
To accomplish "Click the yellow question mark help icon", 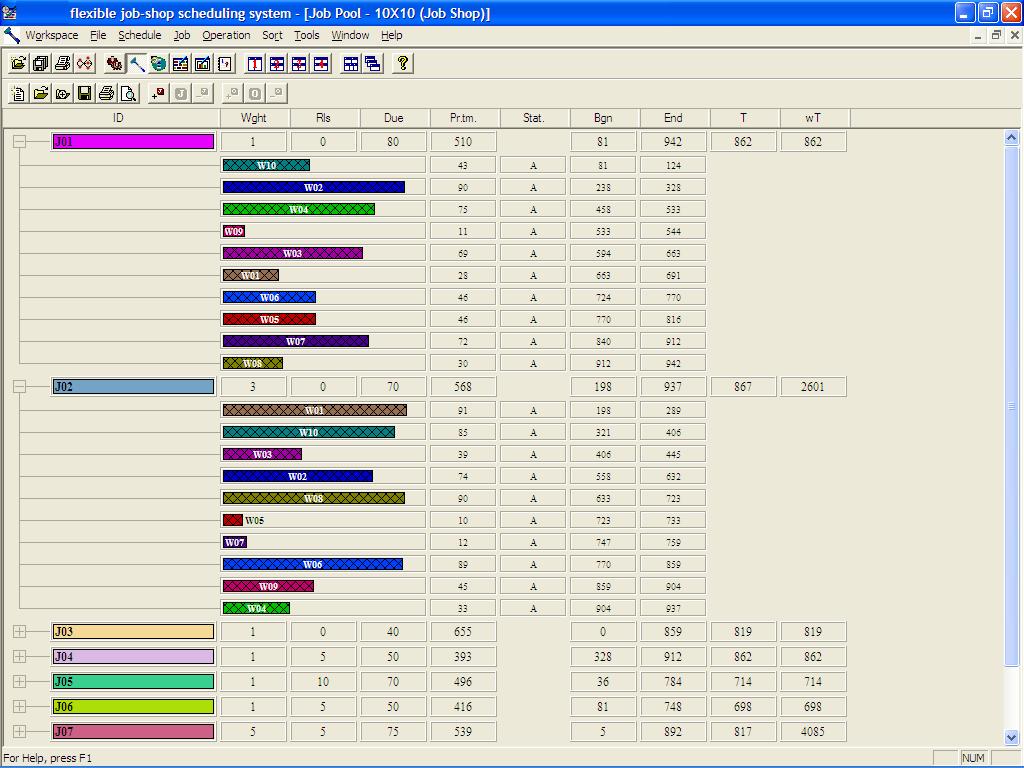I will [402, 64].
